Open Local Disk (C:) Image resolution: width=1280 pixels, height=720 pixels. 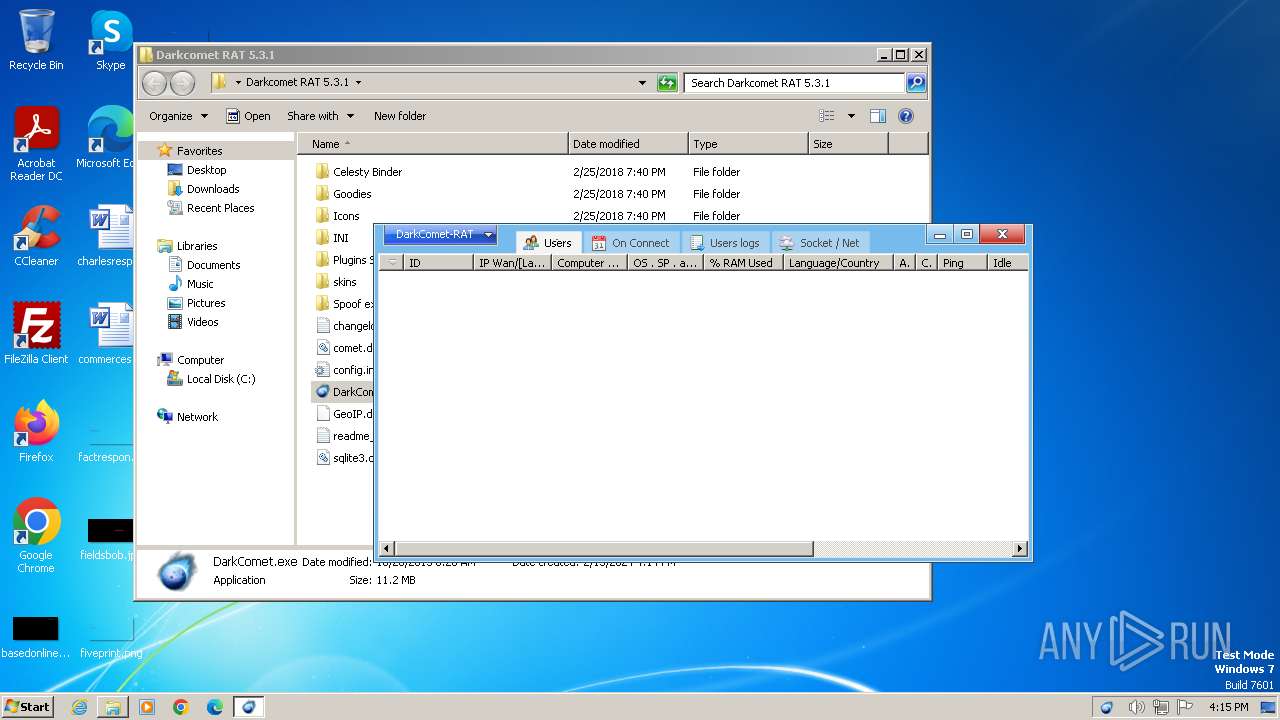click(x=212, y=379)
